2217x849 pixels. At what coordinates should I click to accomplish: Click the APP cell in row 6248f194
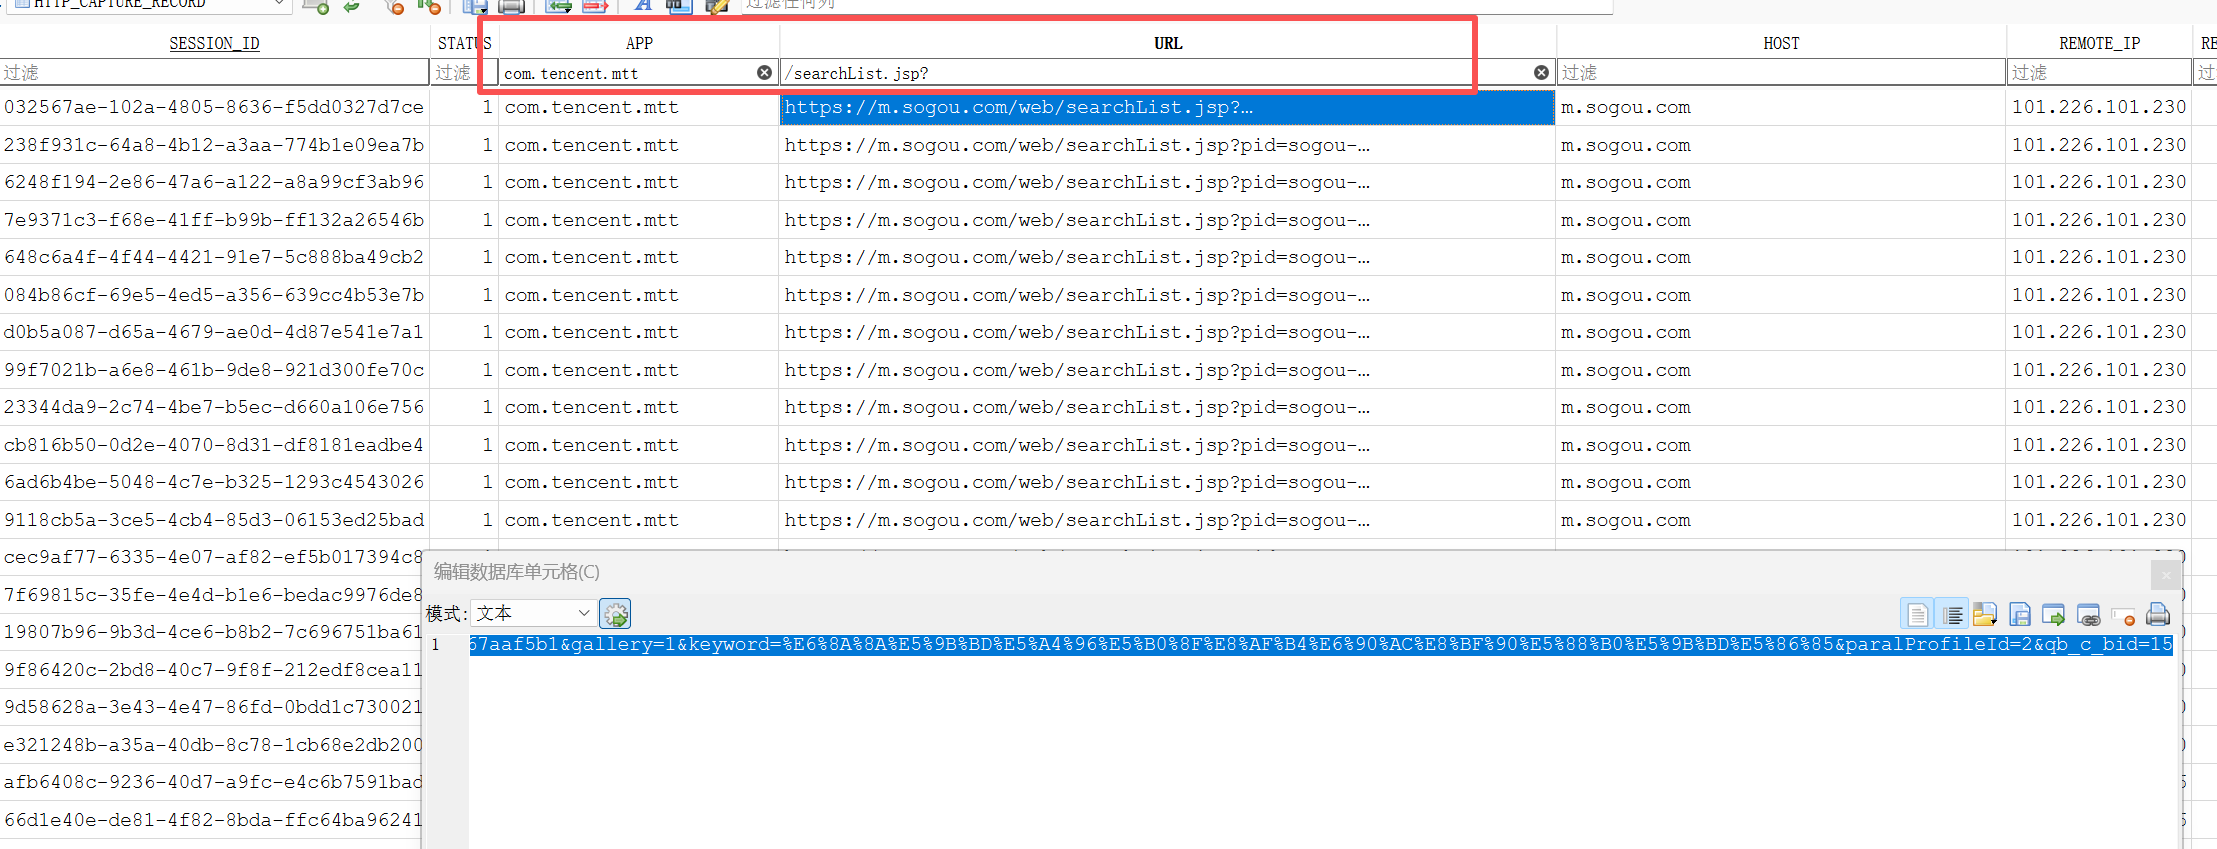point(639,182)
